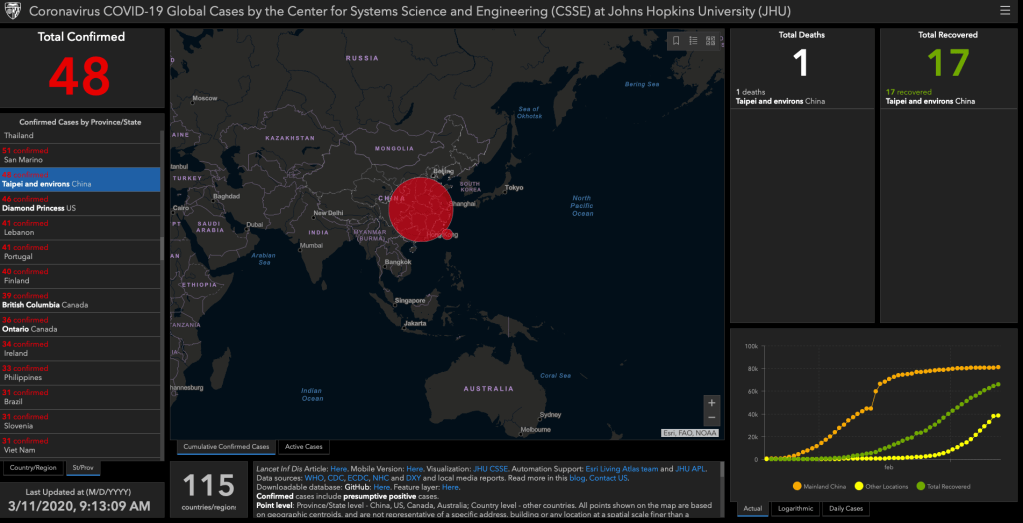Zoom in on the map
Viewport: 1023px width, 523px height.
pos(711,402)
